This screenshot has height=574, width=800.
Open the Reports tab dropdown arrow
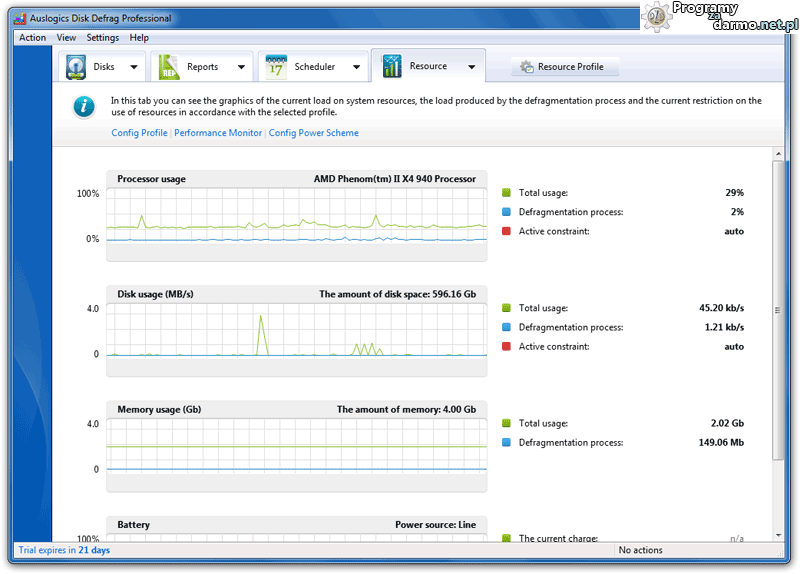point(241,68)
